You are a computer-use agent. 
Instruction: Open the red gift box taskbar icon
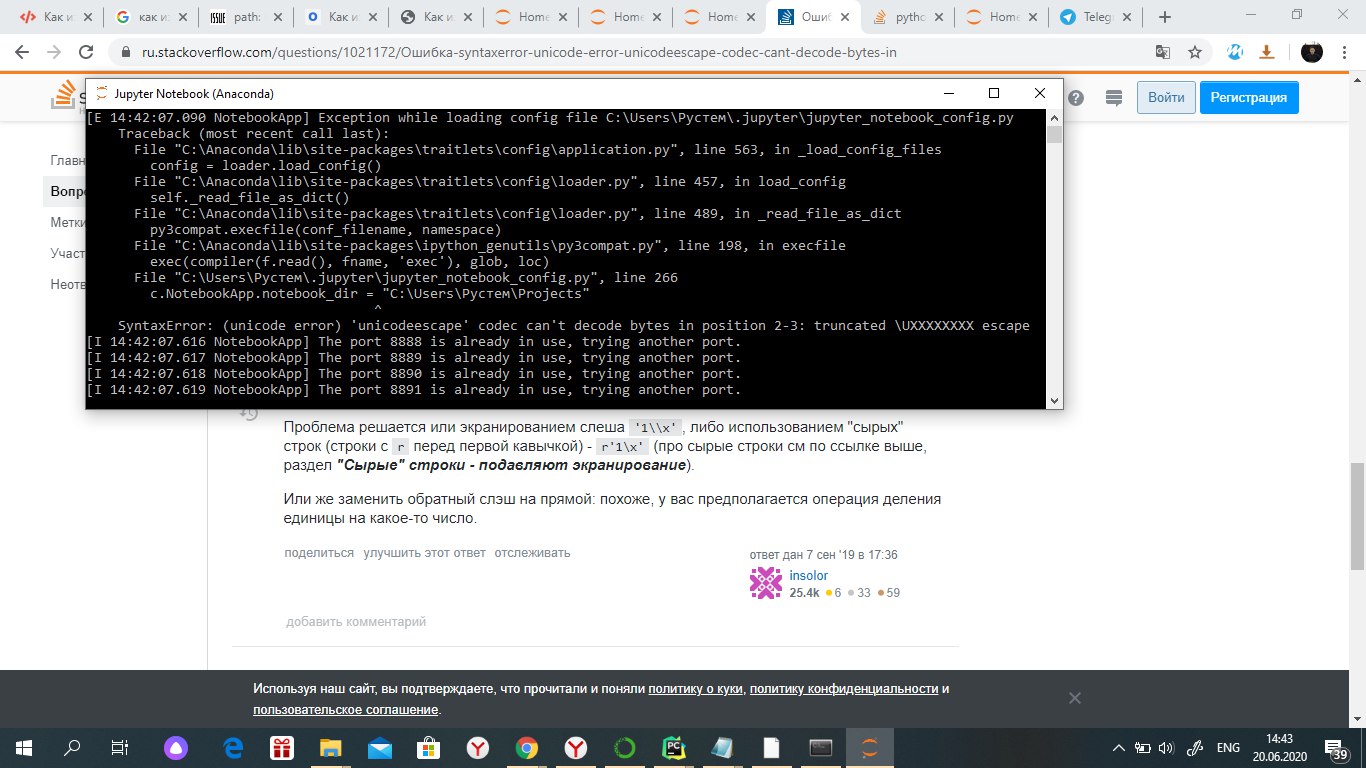pyautogui.click(x=281, y=747)
